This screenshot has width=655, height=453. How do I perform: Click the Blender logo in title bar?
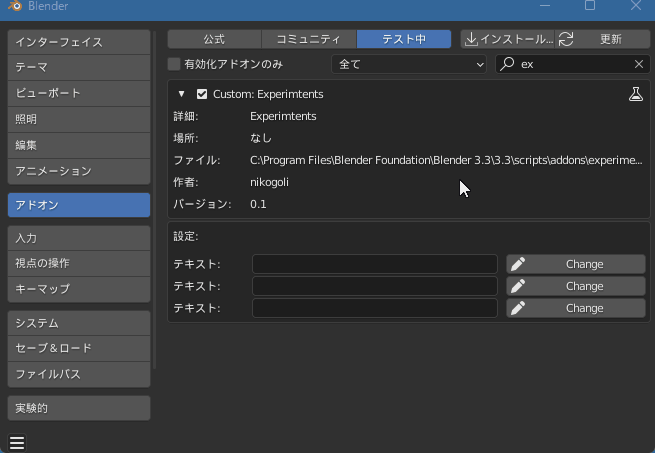[15, 5]
